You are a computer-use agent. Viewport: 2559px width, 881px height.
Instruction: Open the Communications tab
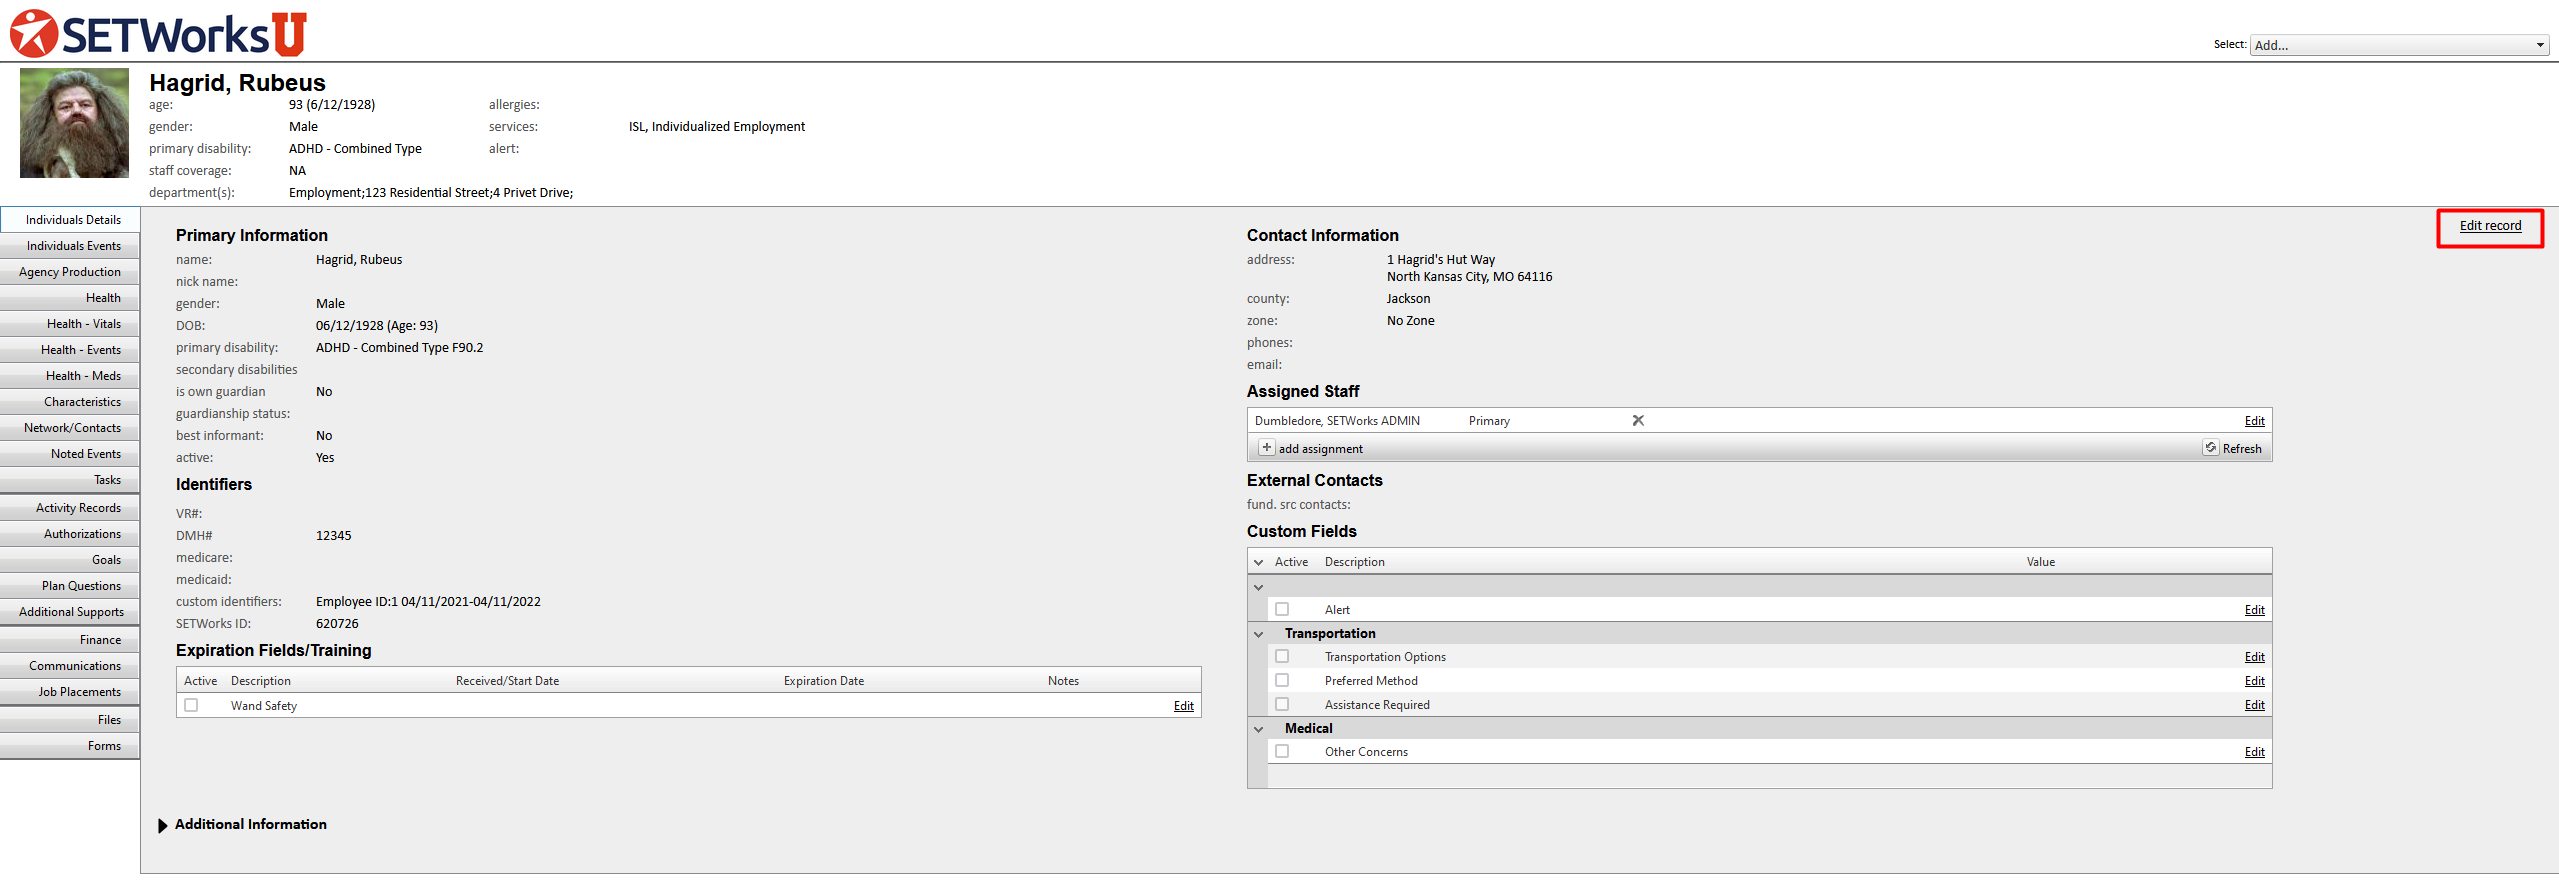[x=70, y=666]
